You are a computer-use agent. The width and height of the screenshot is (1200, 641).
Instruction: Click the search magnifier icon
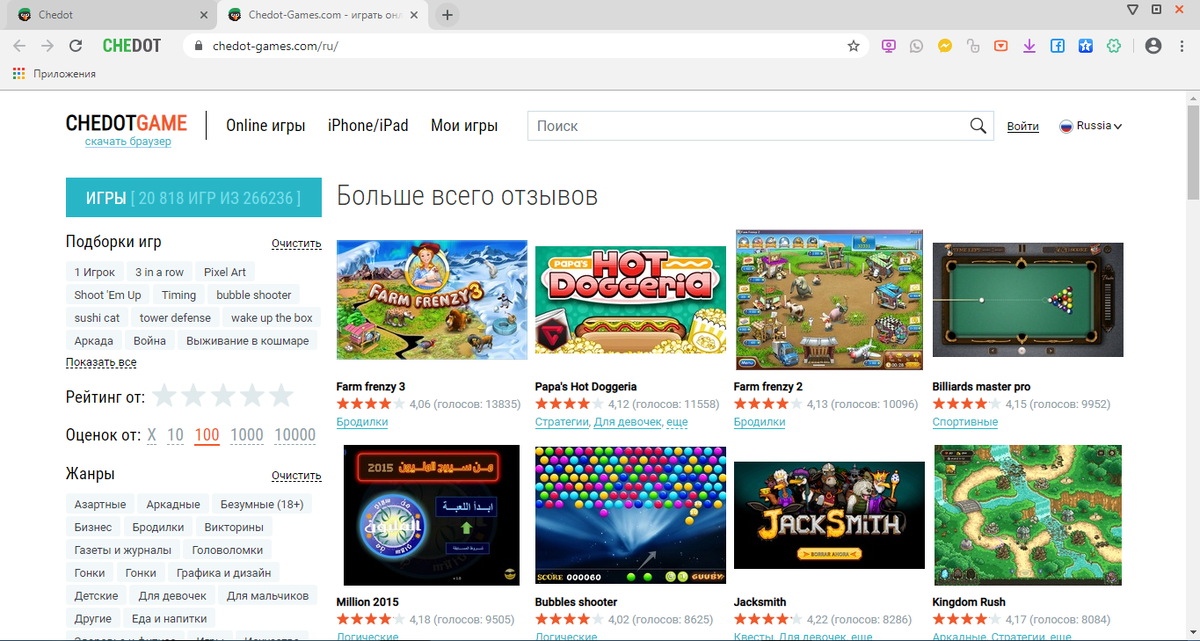(978, 126)
